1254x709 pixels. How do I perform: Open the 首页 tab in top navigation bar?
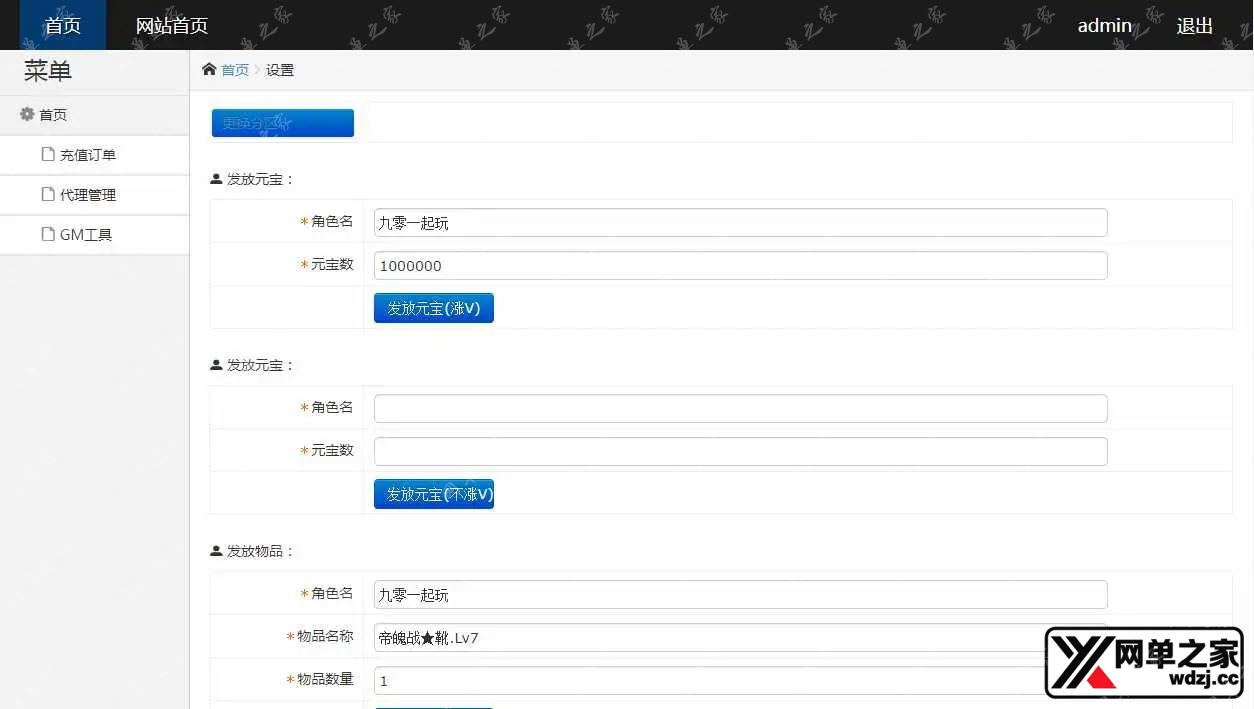point(63,26)
